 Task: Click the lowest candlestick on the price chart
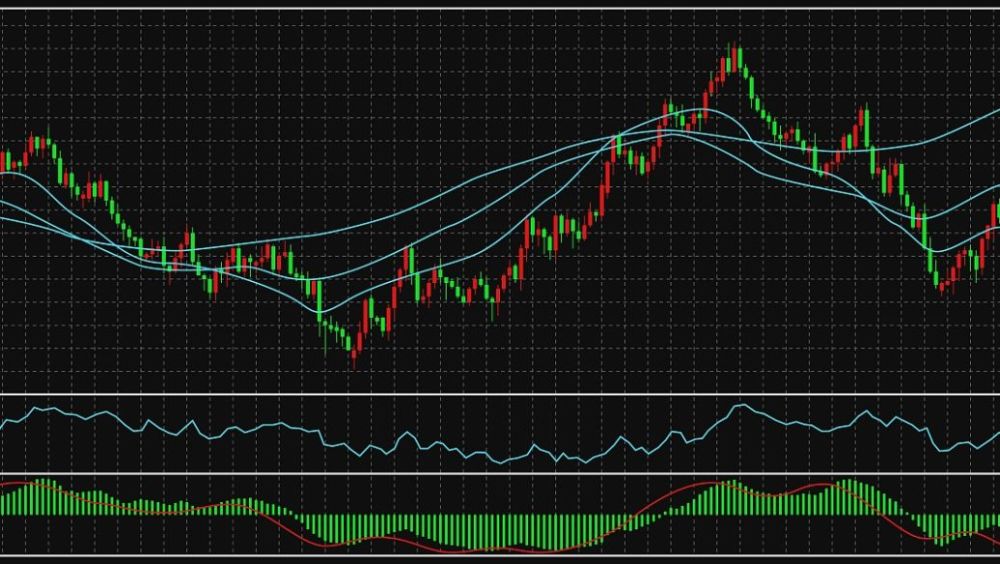click(354, 348)
